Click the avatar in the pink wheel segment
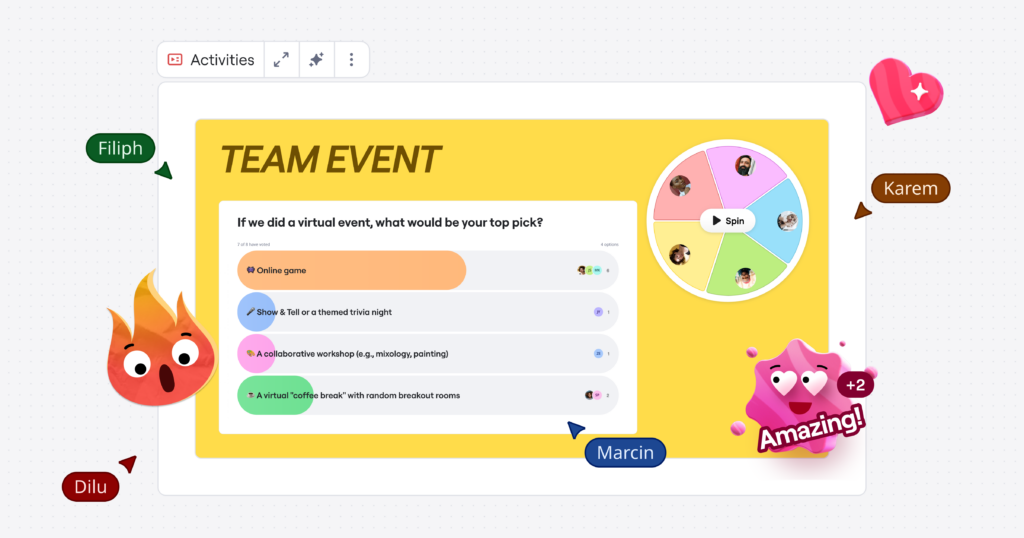1024x538 pixels. [x=680, y=187]
